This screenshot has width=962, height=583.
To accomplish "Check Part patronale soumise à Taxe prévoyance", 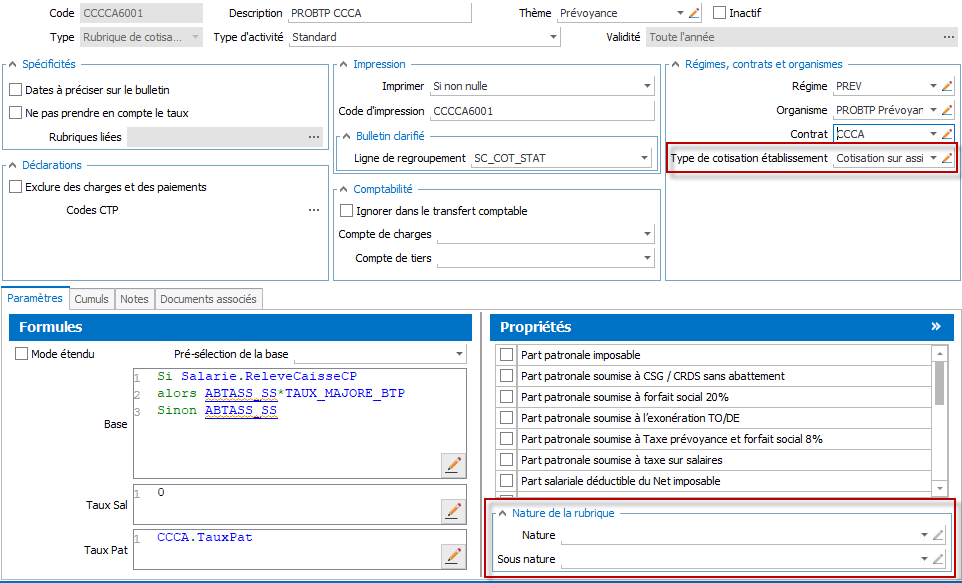I will [506, 439].
